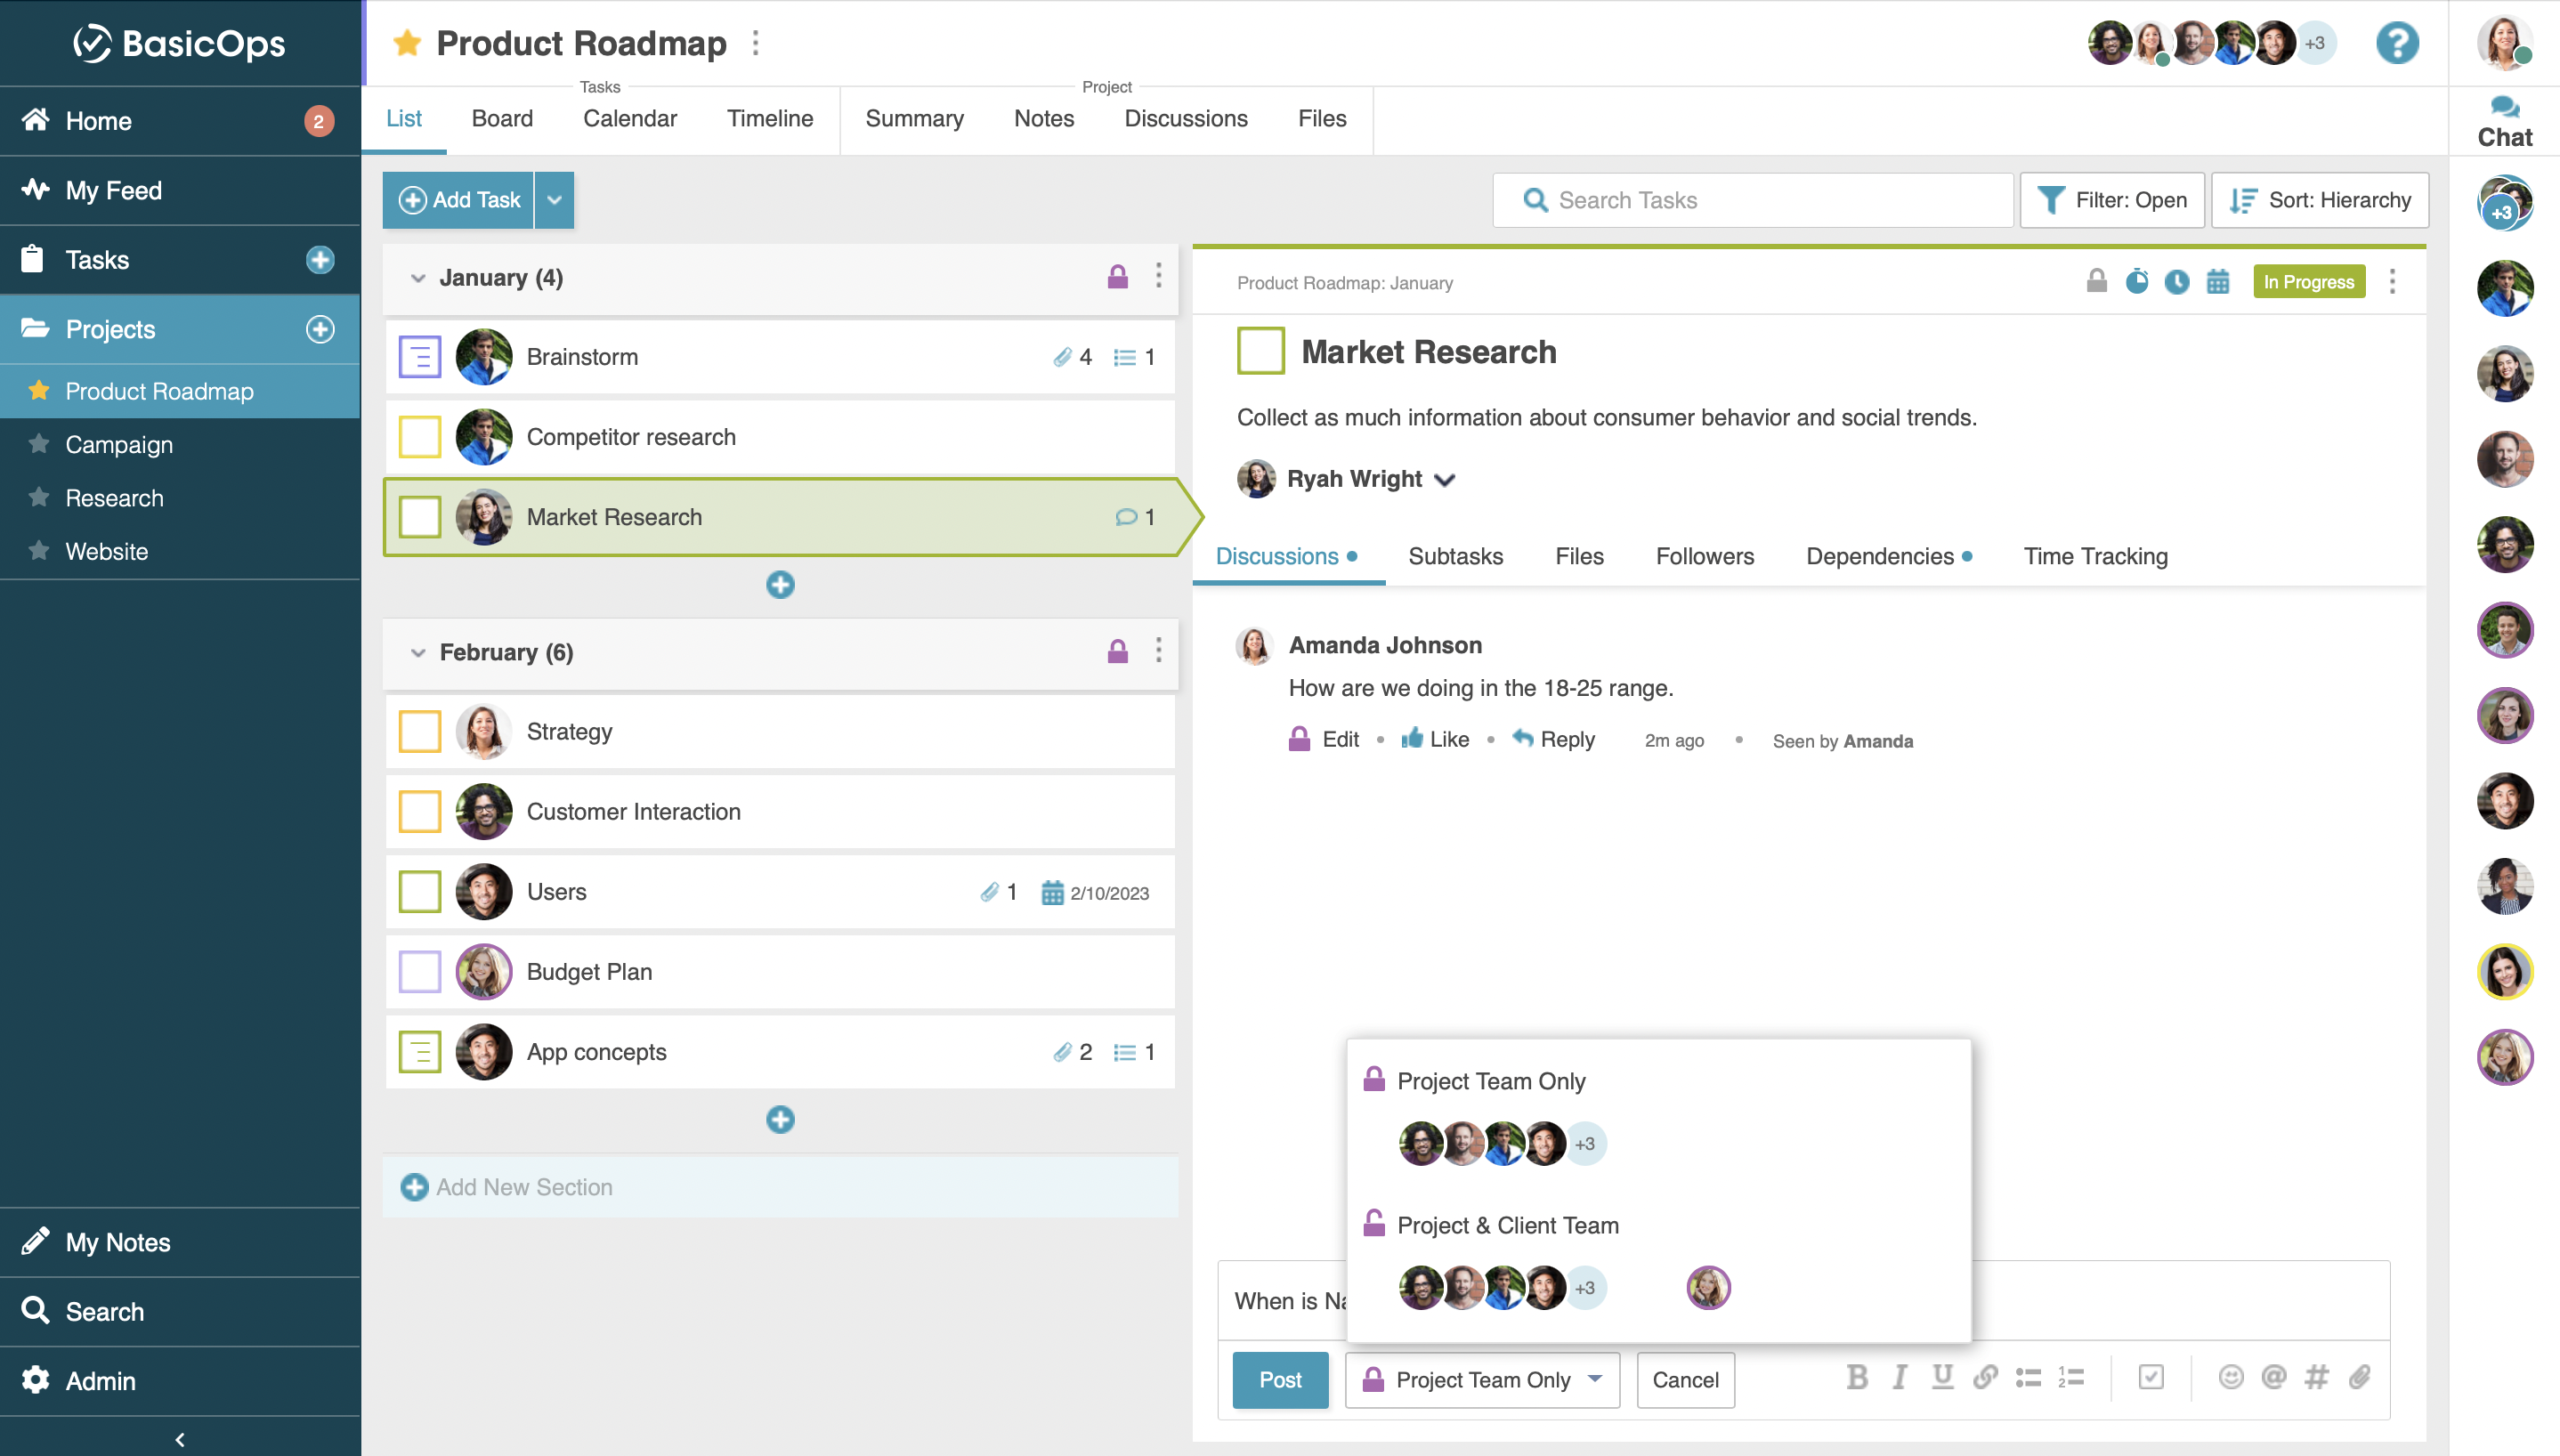Insert a numbered list in comment editor

(x=2071, y=1378)
